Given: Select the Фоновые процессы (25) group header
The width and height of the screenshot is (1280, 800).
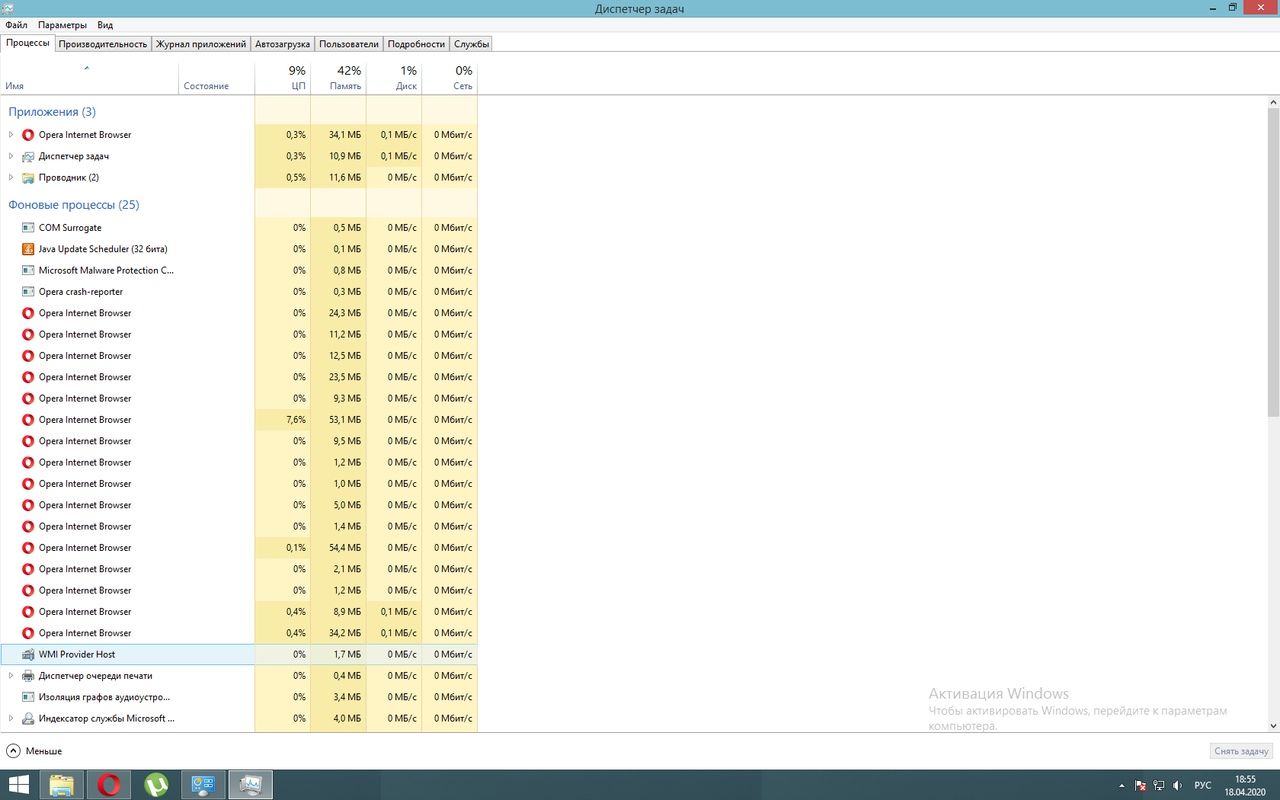Looking at the screenshot, I should pyautogui.click(x=74, y=205).
